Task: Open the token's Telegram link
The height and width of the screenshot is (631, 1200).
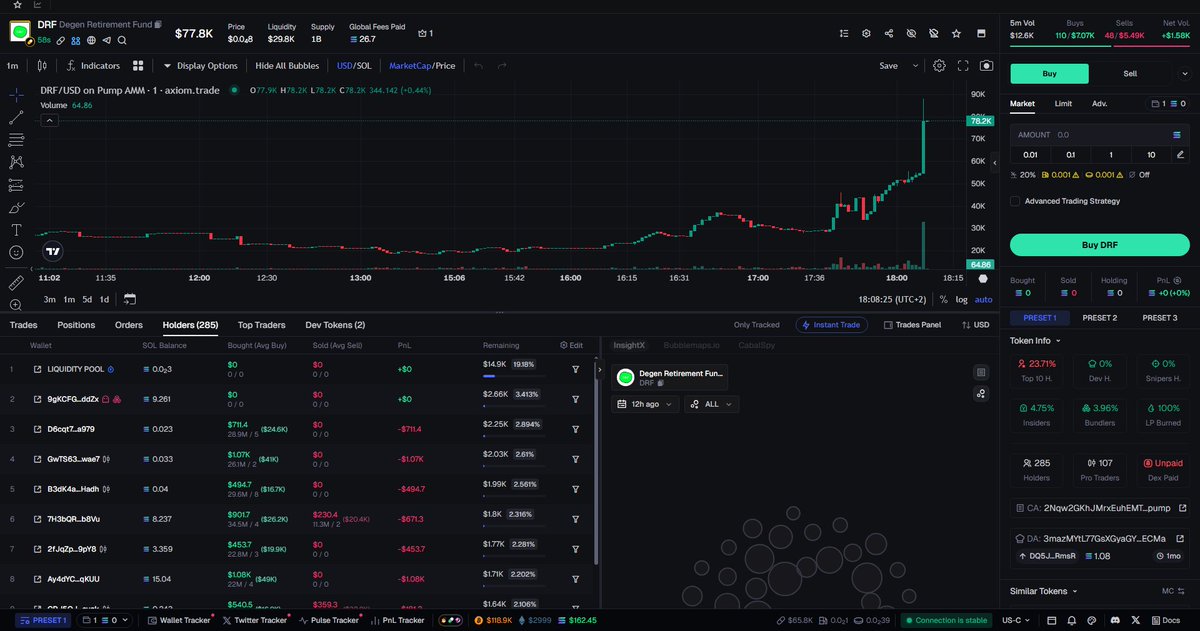Action: point(106,40)
